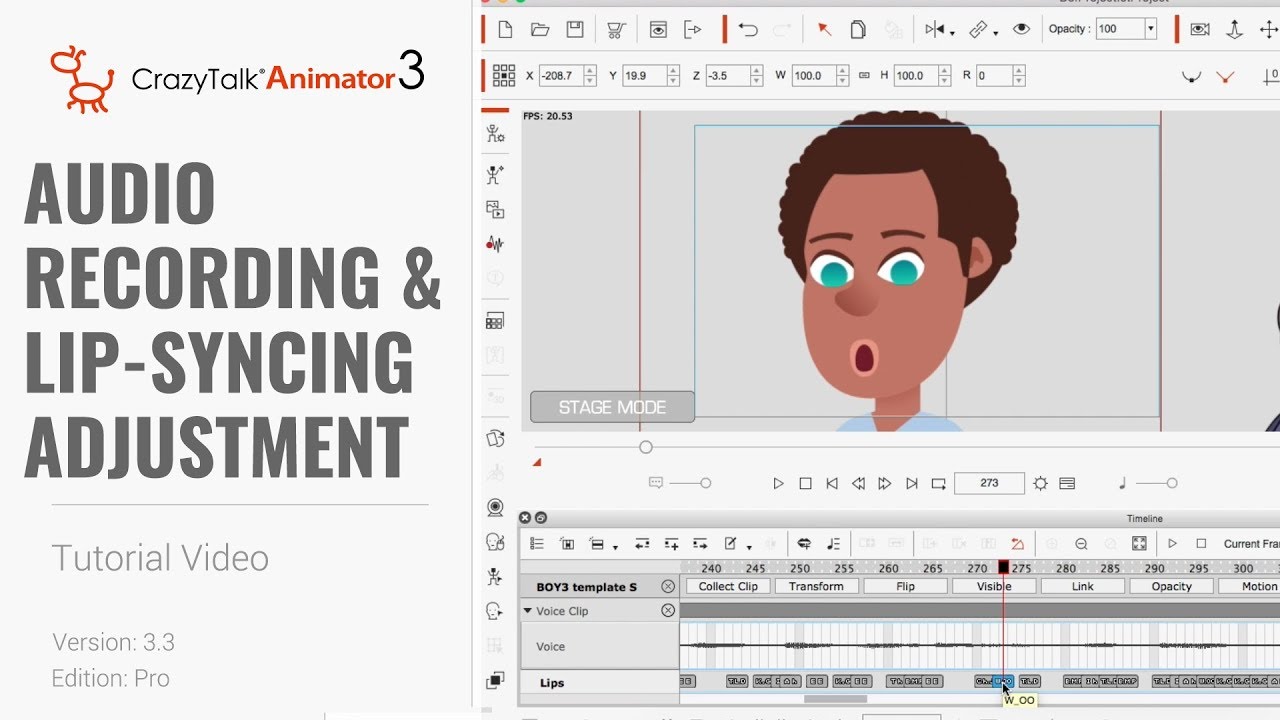Screen dimensions: 1280x720
Task: Play the animation
Action: click(x=778, y=483)
